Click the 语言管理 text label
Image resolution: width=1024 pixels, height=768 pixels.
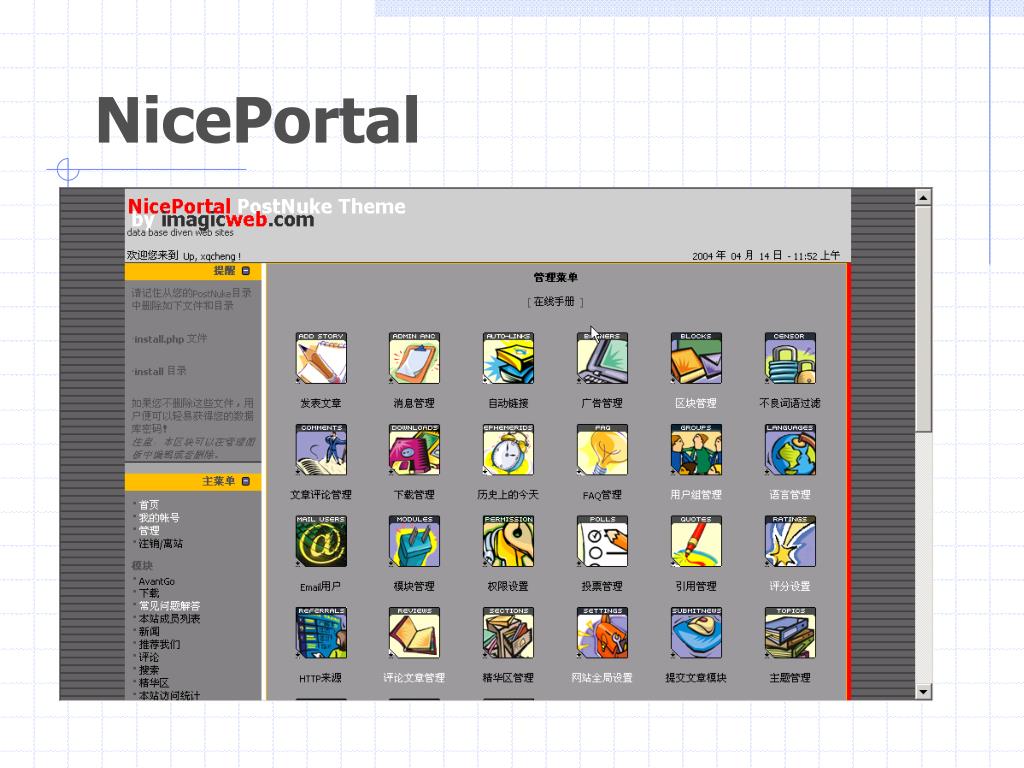tap(790, 495)
